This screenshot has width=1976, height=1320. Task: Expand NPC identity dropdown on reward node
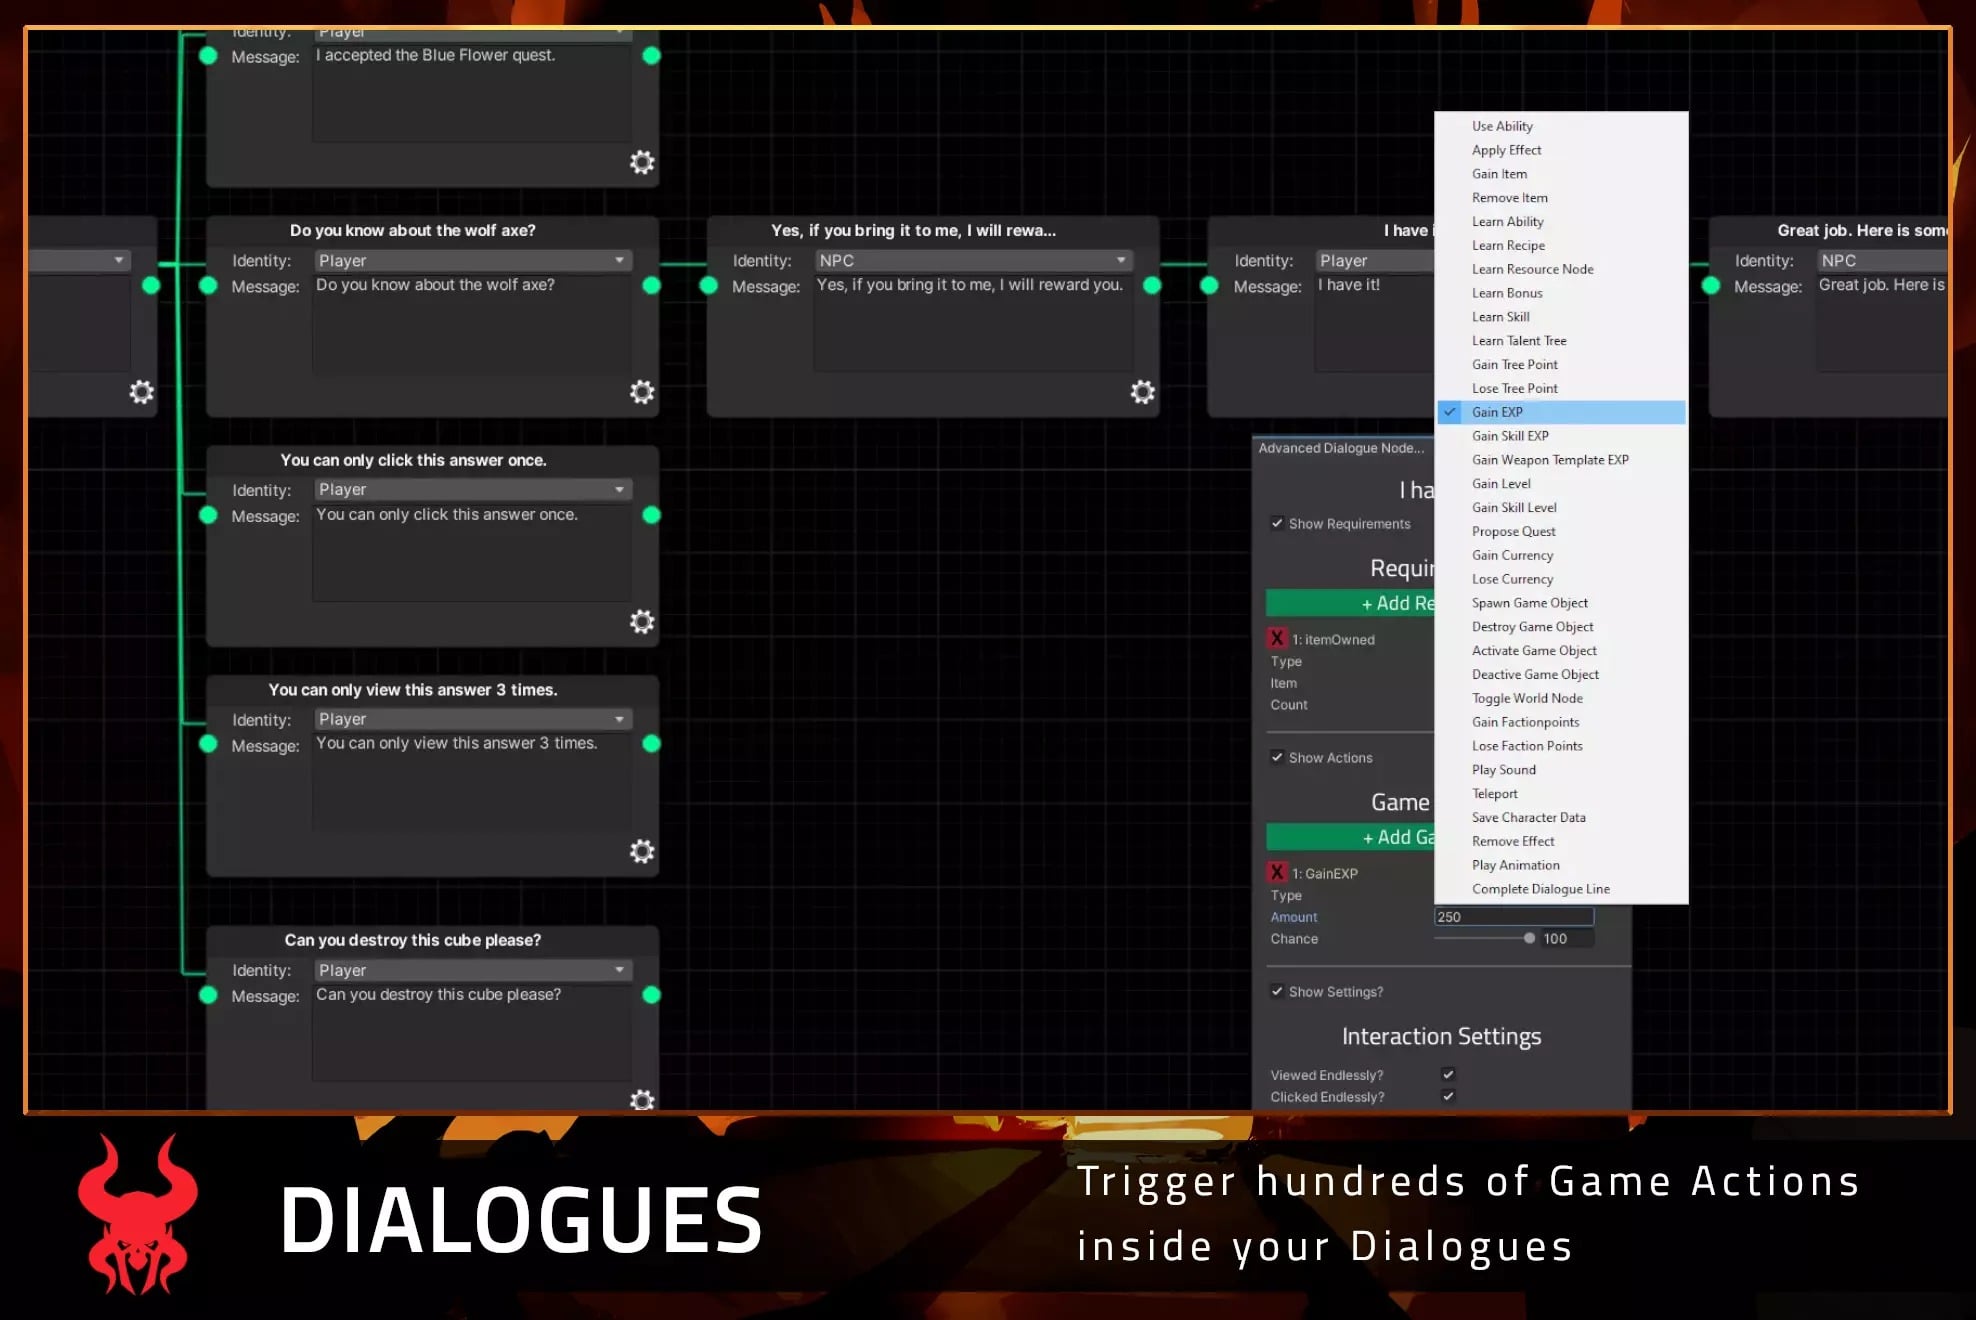(972, 260)
